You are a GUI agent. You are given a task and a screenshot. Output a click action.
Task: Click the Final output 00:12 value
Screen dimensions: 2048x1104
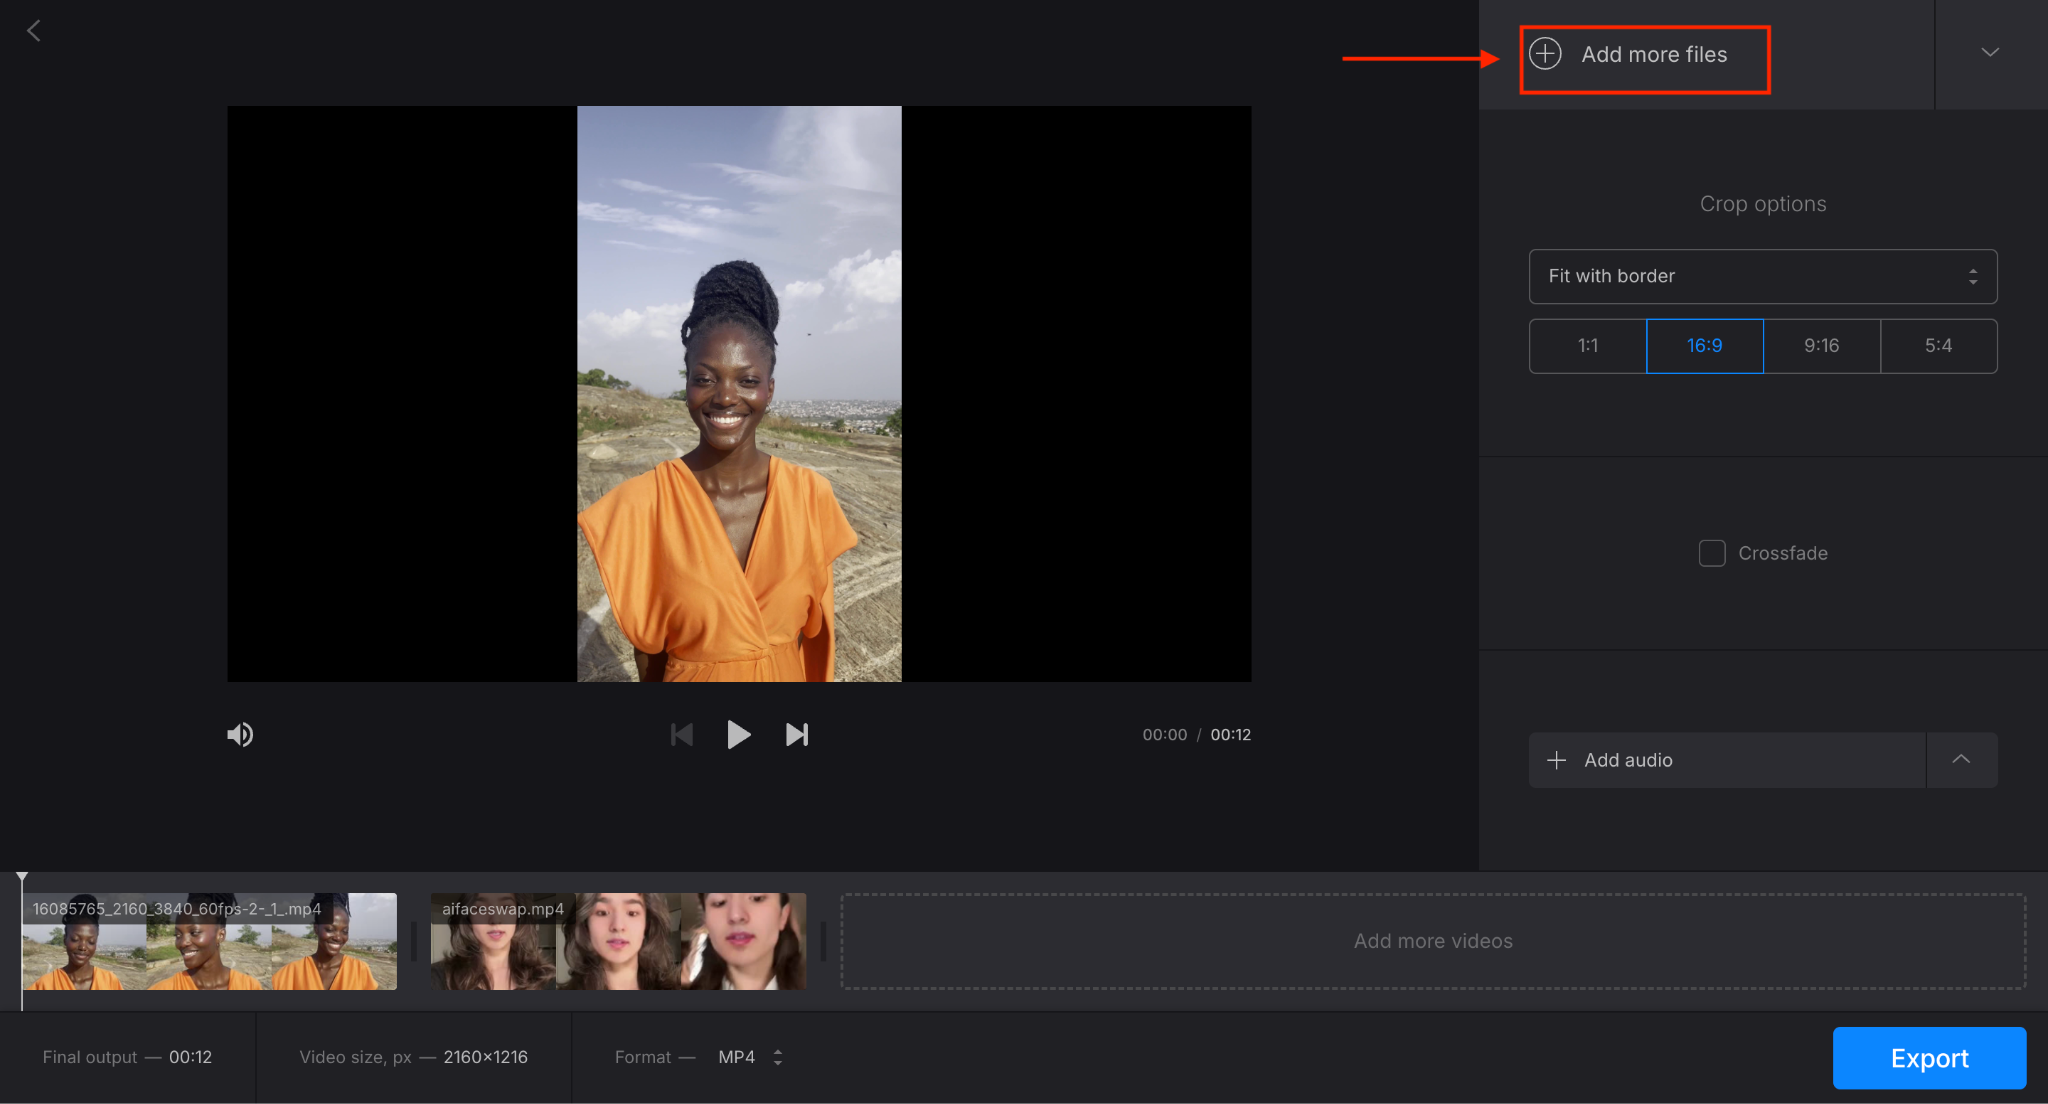pos(190,1057)
